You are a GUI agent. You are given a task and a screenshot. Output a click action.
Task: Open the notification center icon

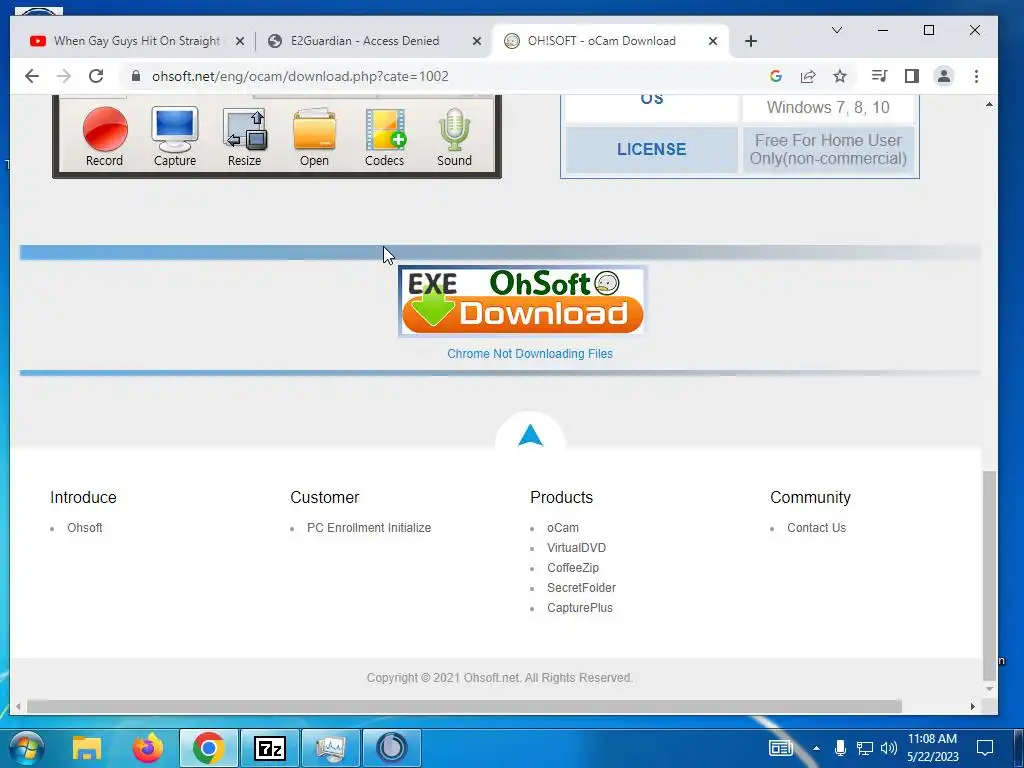tap(984, 748)
